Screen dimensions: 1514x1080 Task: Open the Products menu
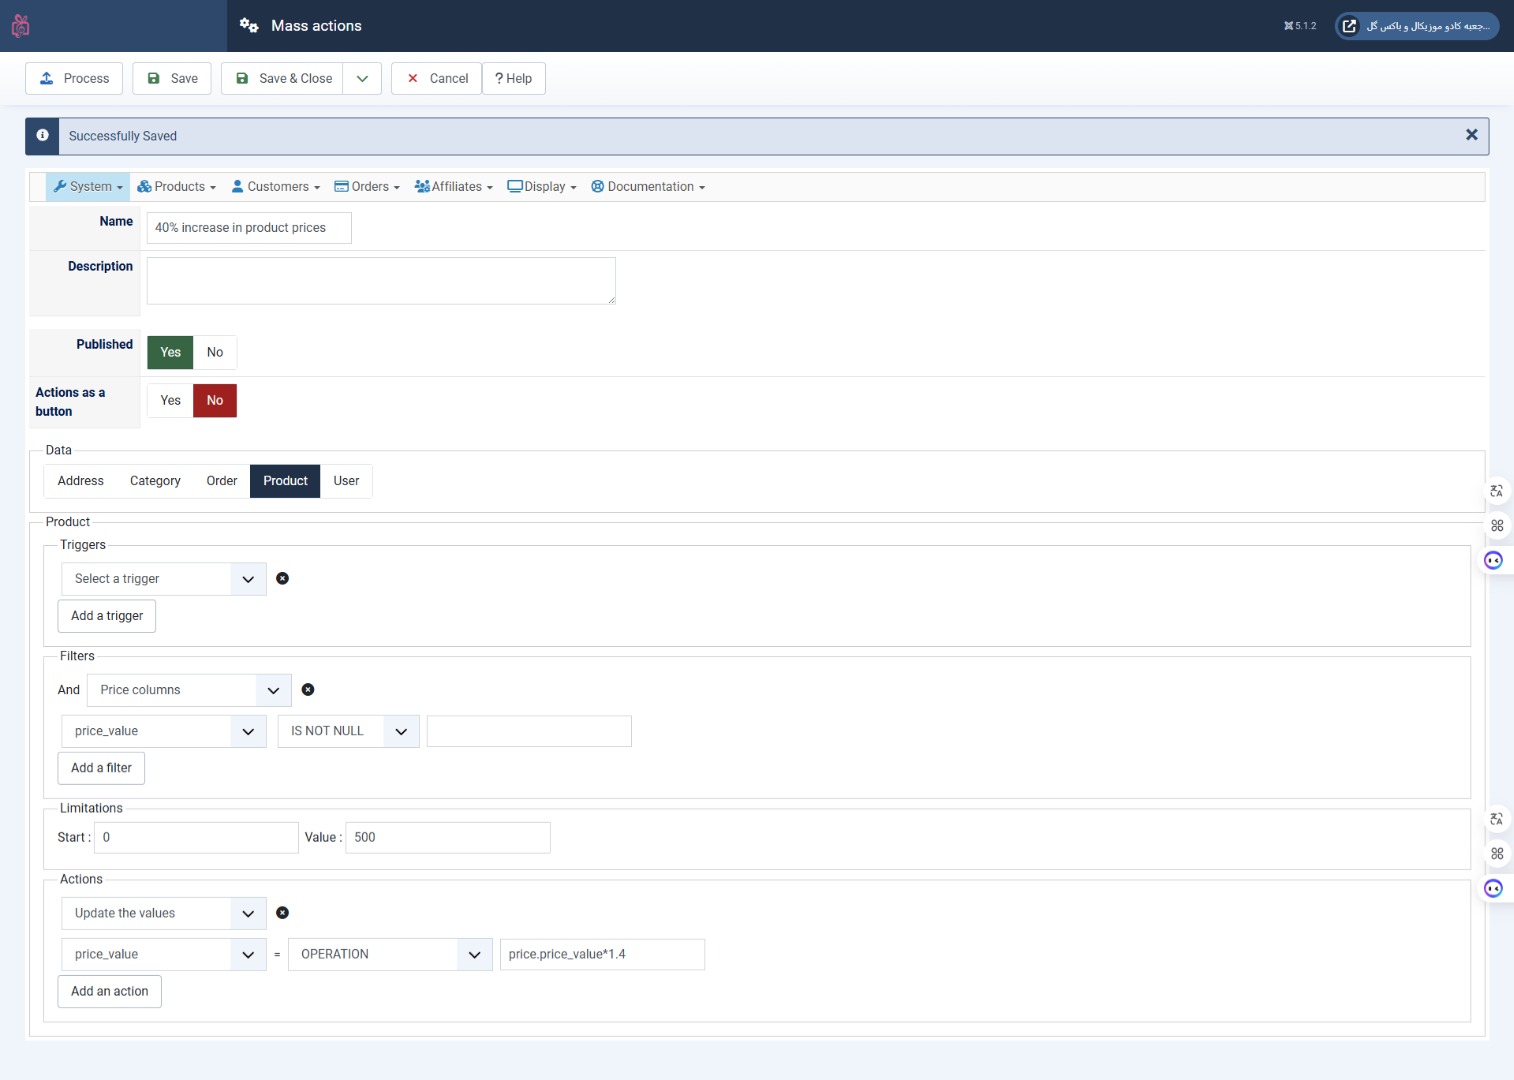pos(177,187)
